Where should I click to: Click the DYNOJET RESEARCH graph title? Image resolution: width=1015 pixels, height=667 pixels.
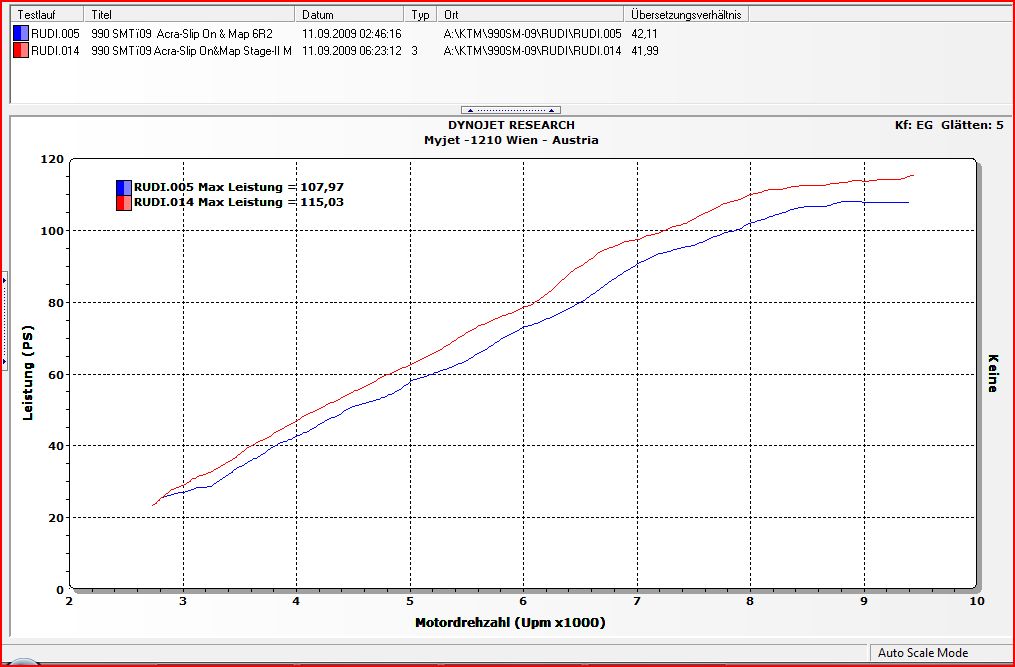pyautogui.click(x=511, y=125)
